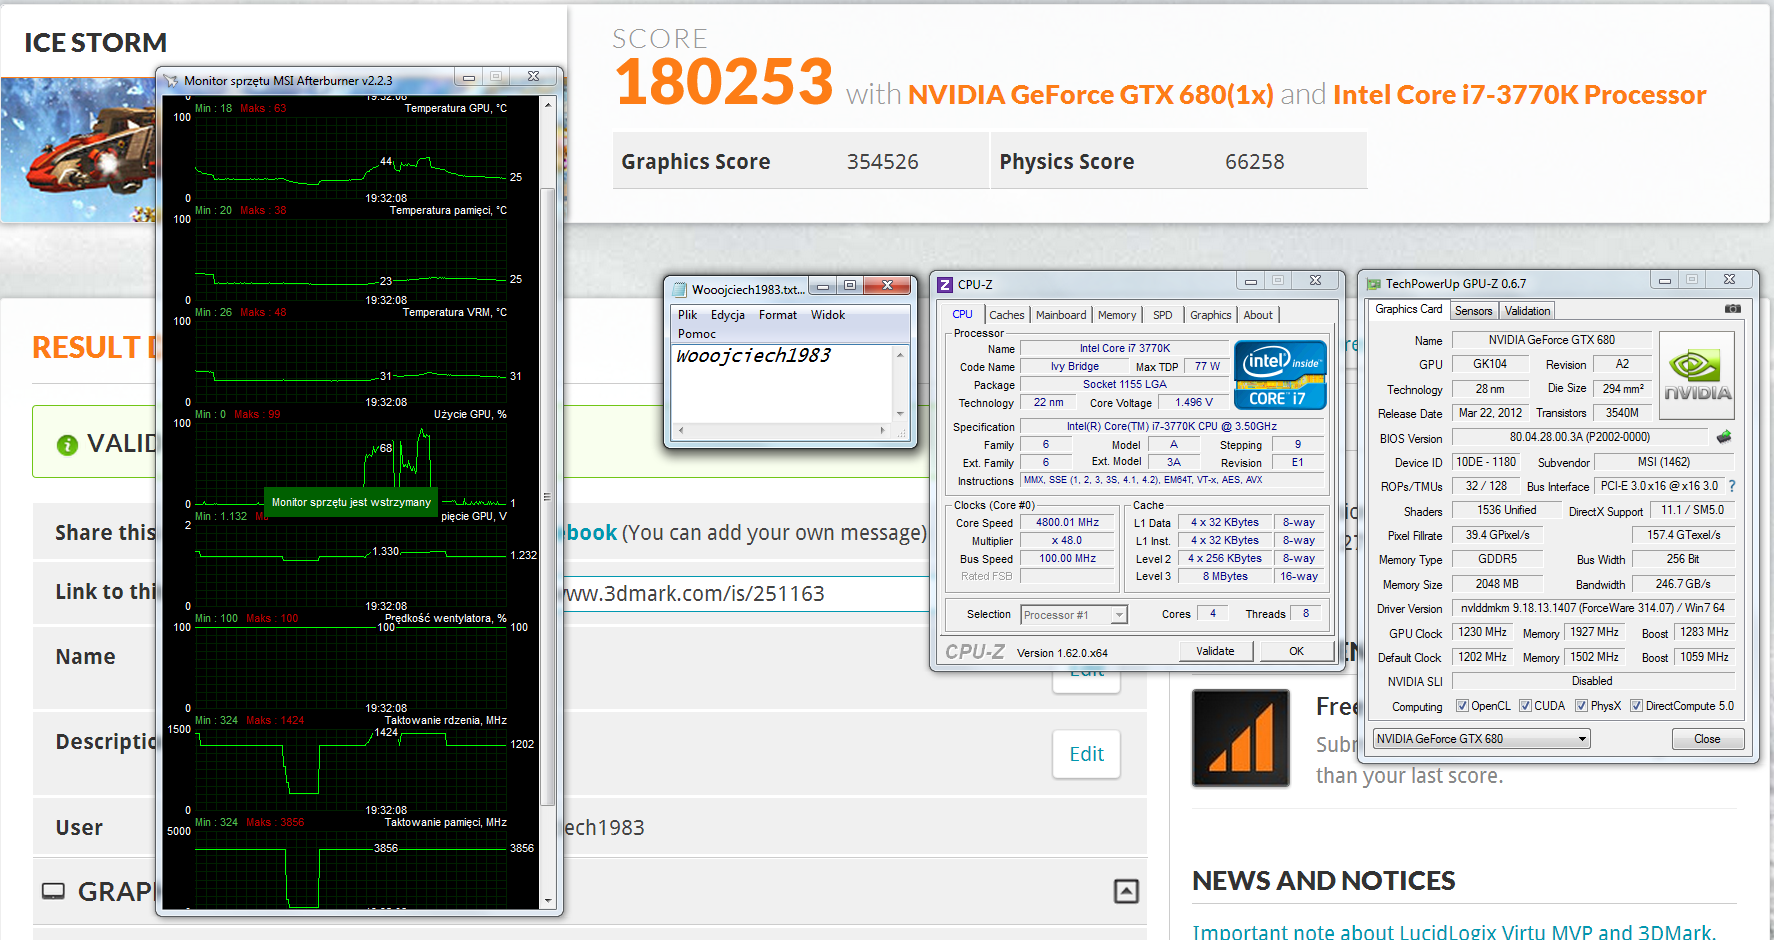Open the Plik menu in Notepad
The height and width of the screenshot is (940, 1774).
click(x=687, y=315)
